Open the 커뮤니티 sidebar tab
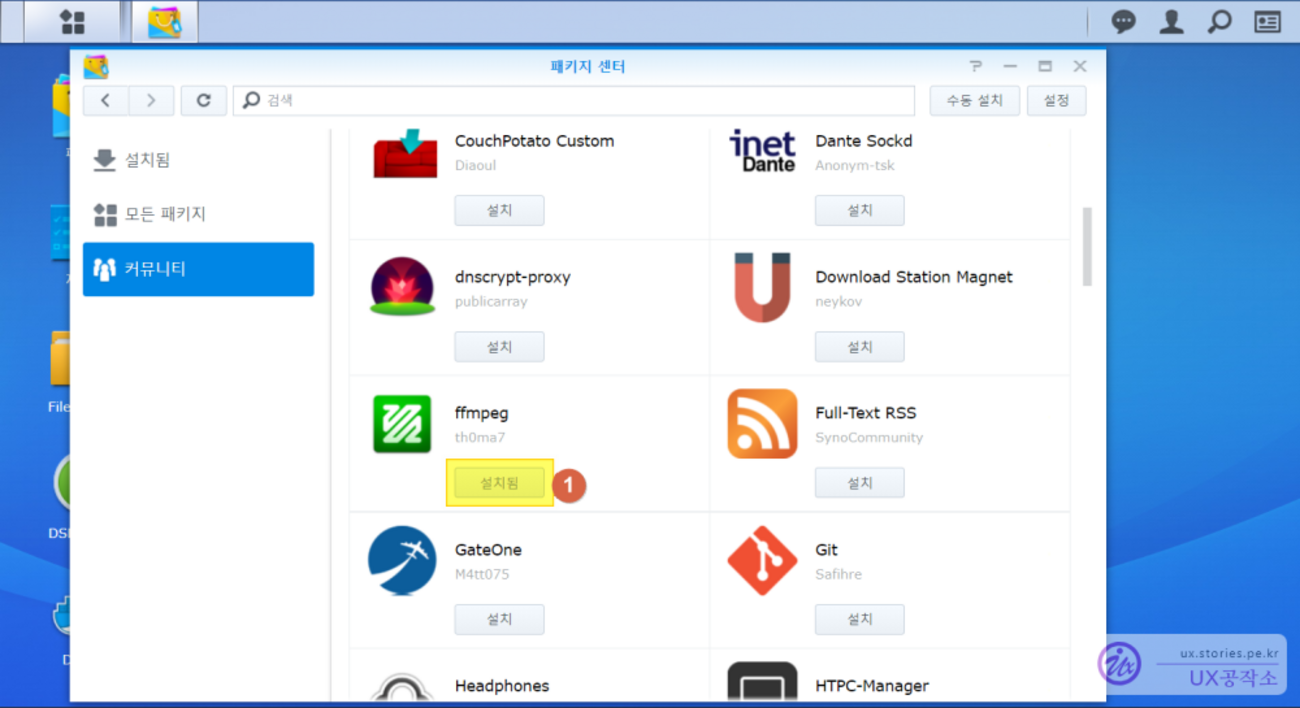1300x708 pixels. 198,269
